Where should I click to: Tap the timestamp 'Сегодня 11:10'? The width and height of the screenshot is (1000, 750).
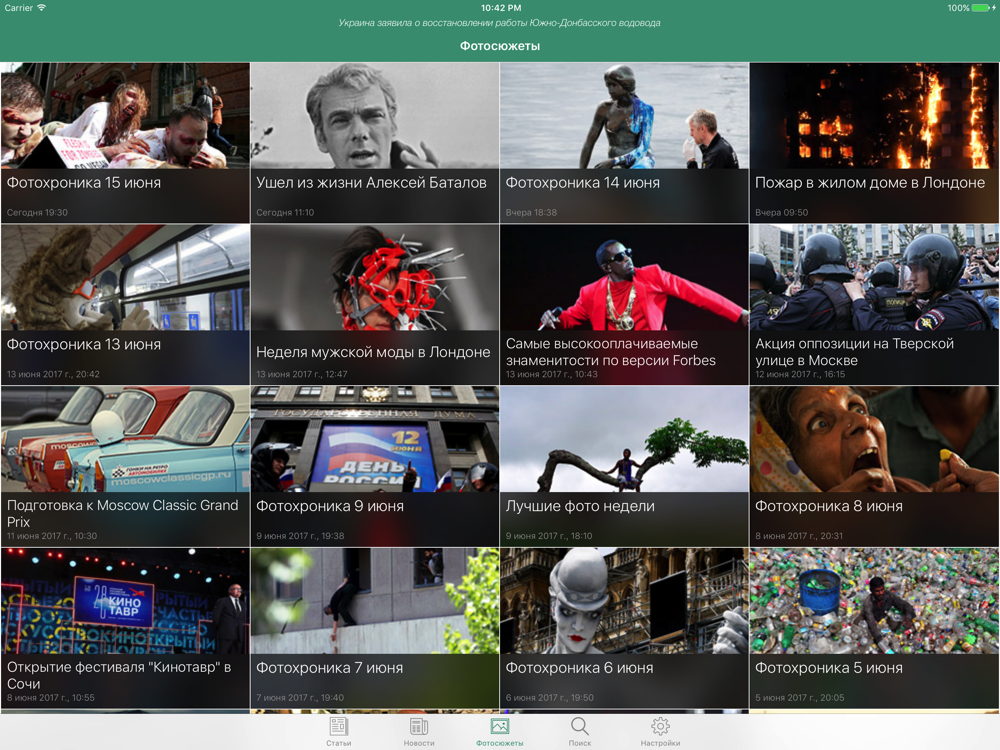285,212
